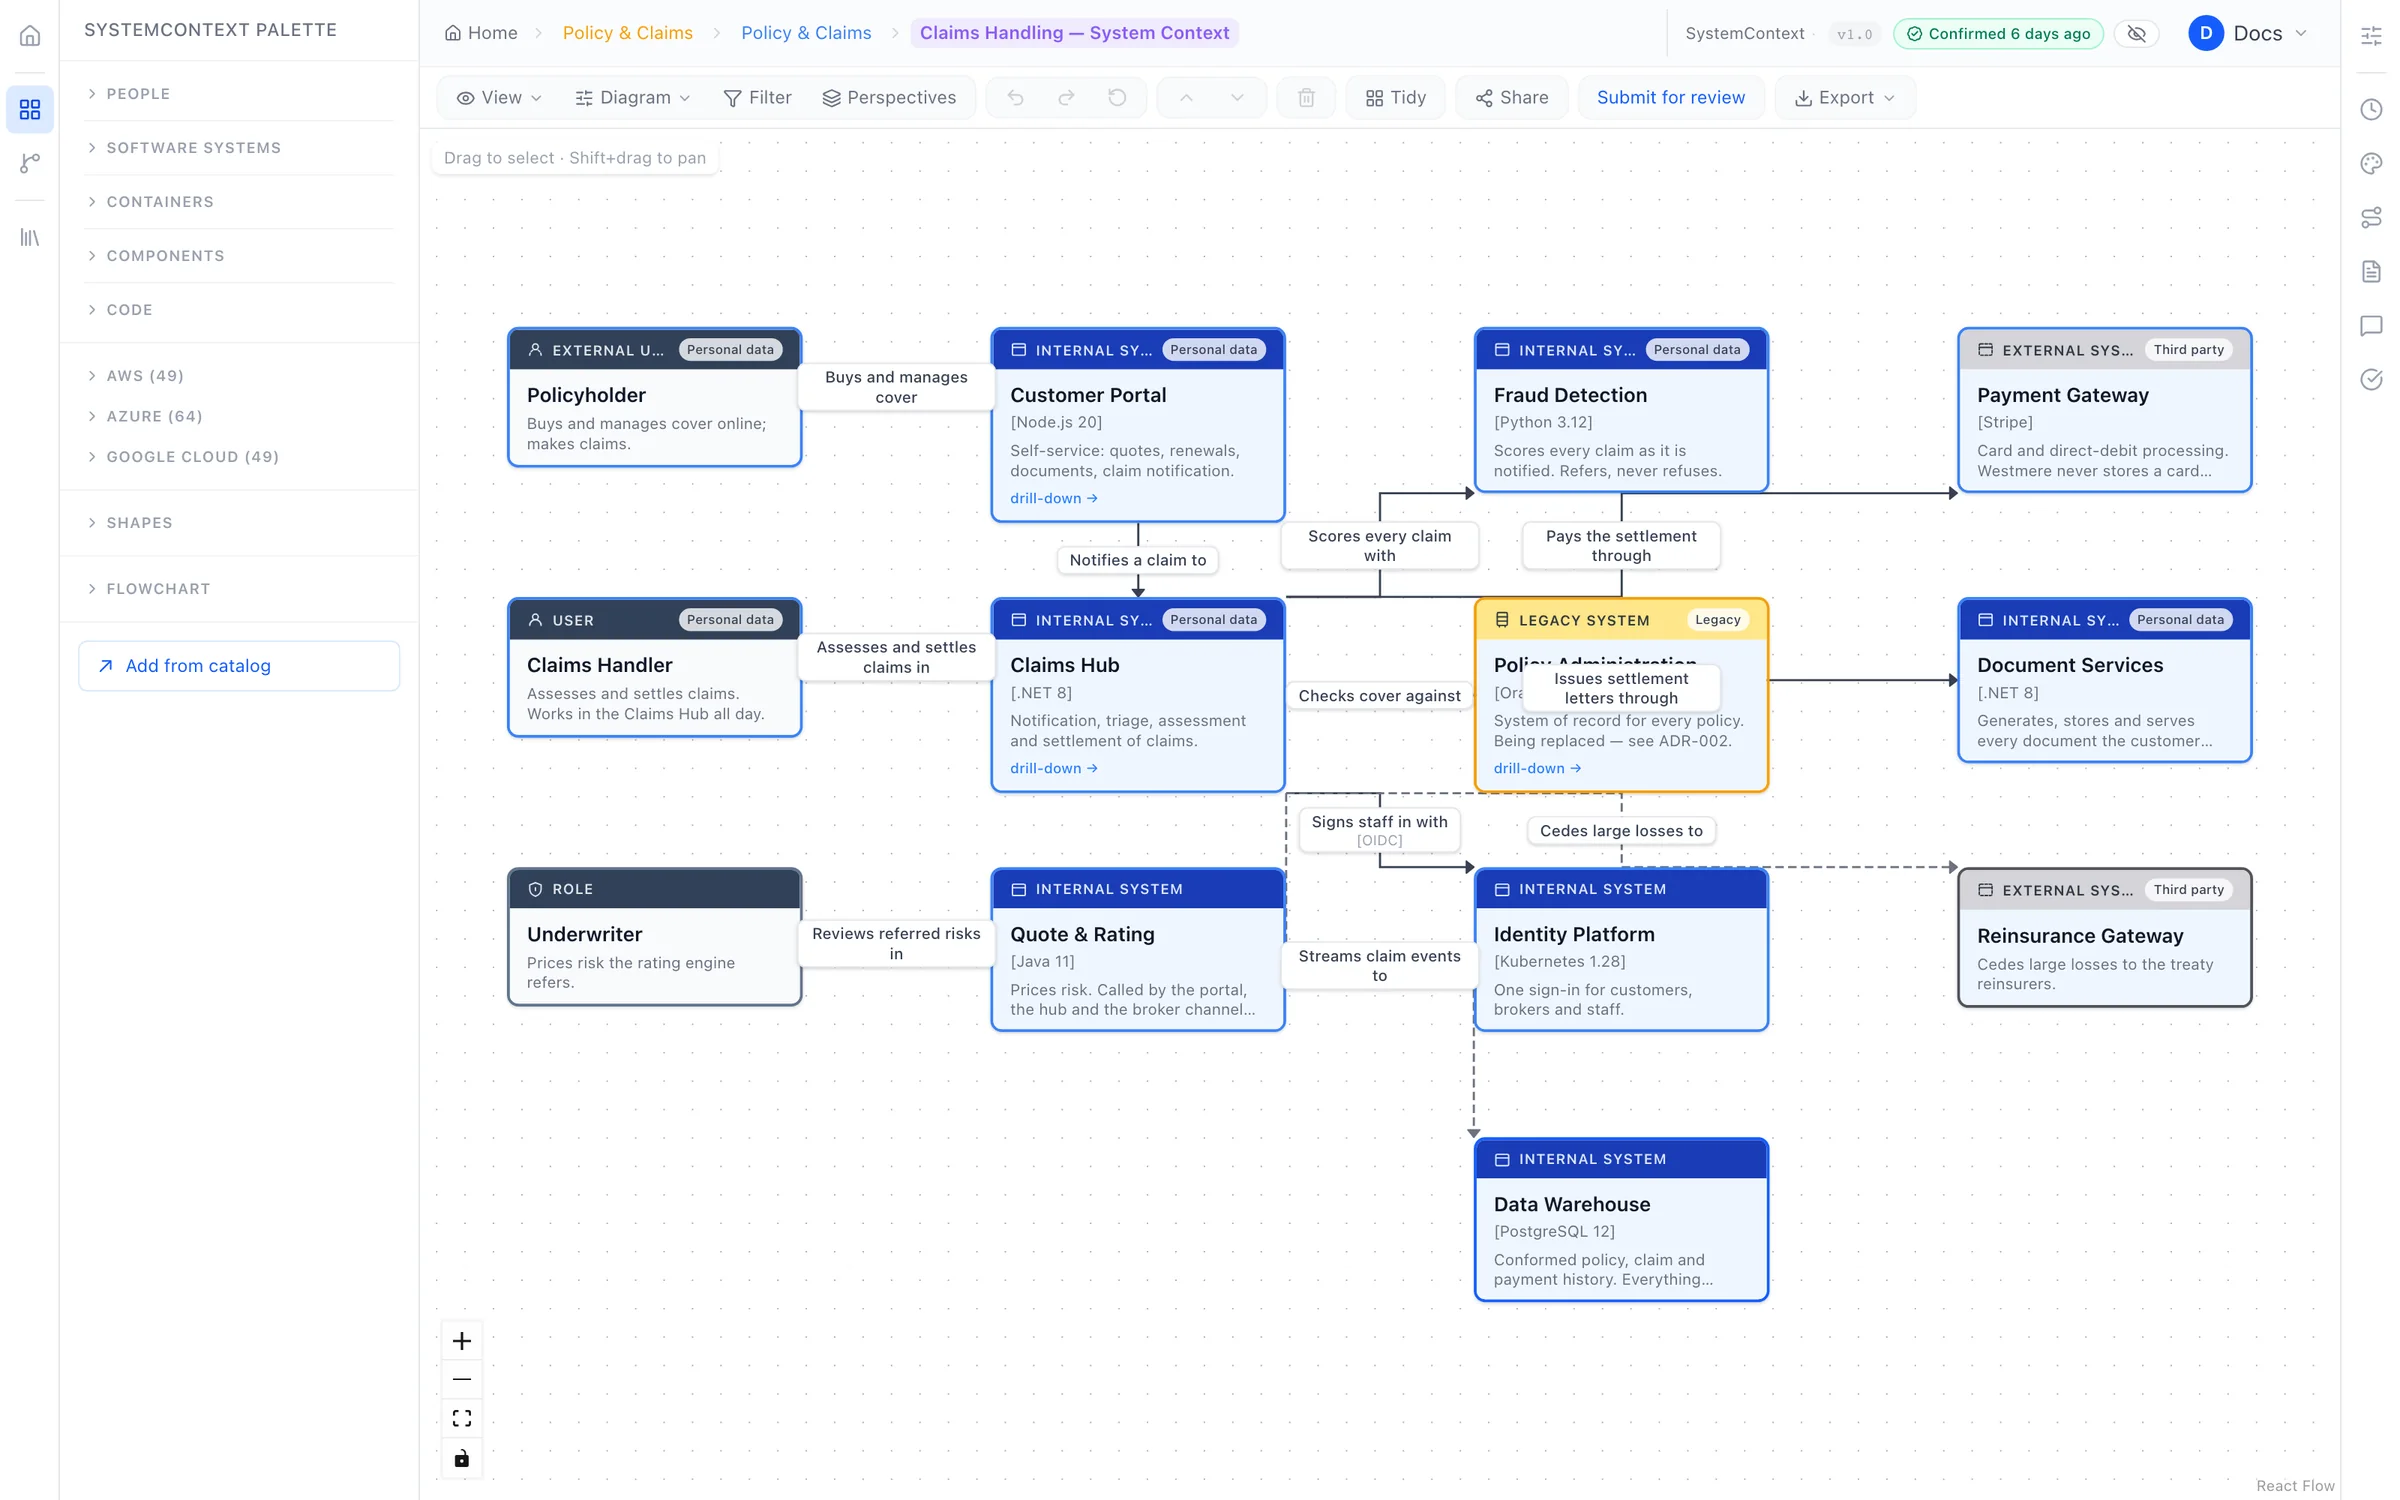Open the Diagram dropdown menu
Viewport: 2400px width, 1500px height.
pyautogui.click(x=632, y=98)
